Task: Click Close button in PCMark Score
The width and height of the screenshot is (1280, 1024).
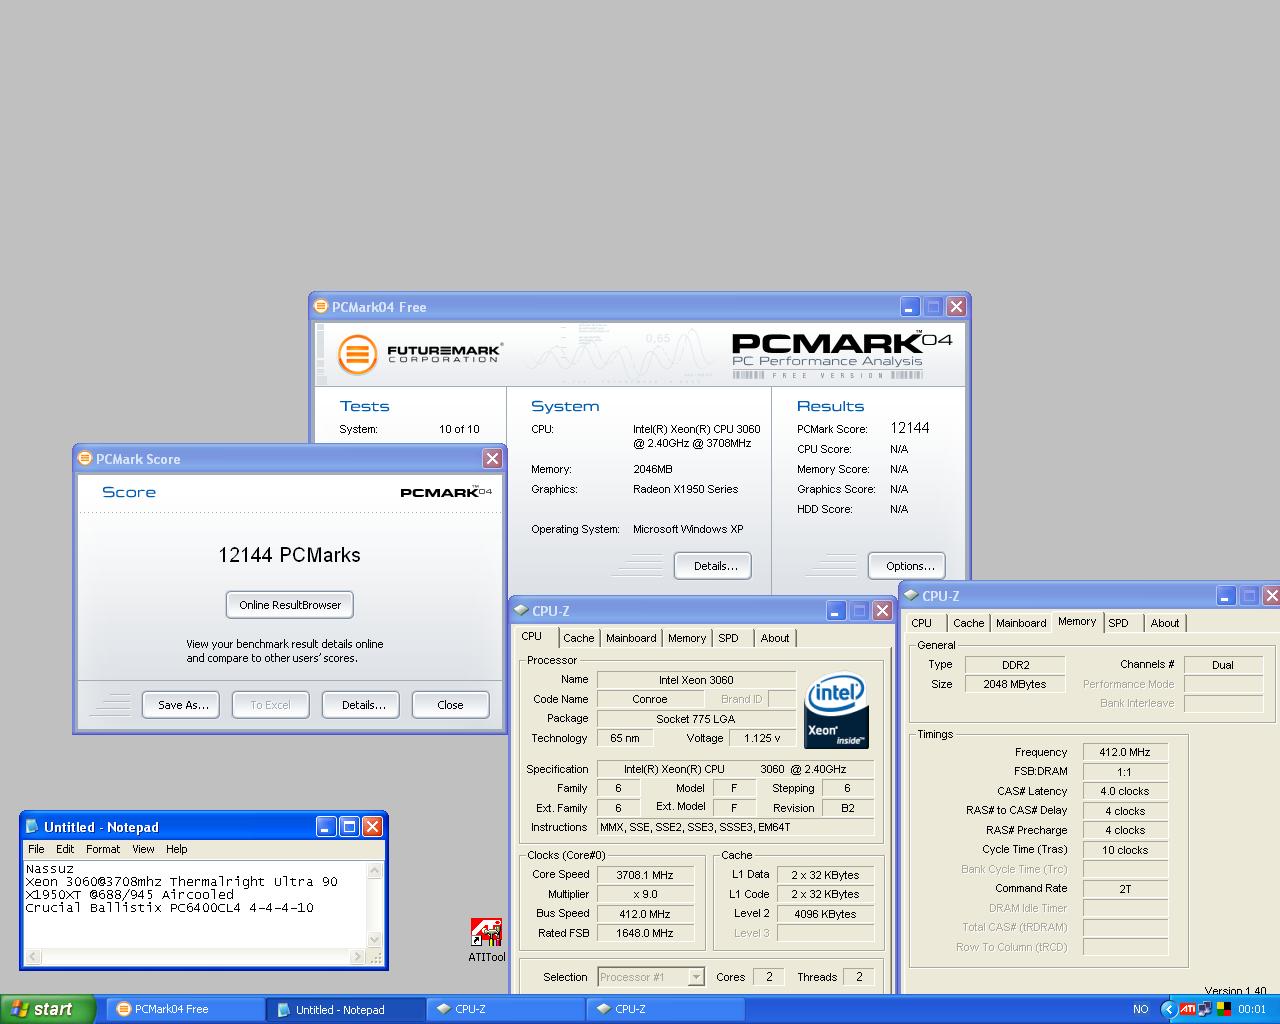Action: click(x=450, y=705)
